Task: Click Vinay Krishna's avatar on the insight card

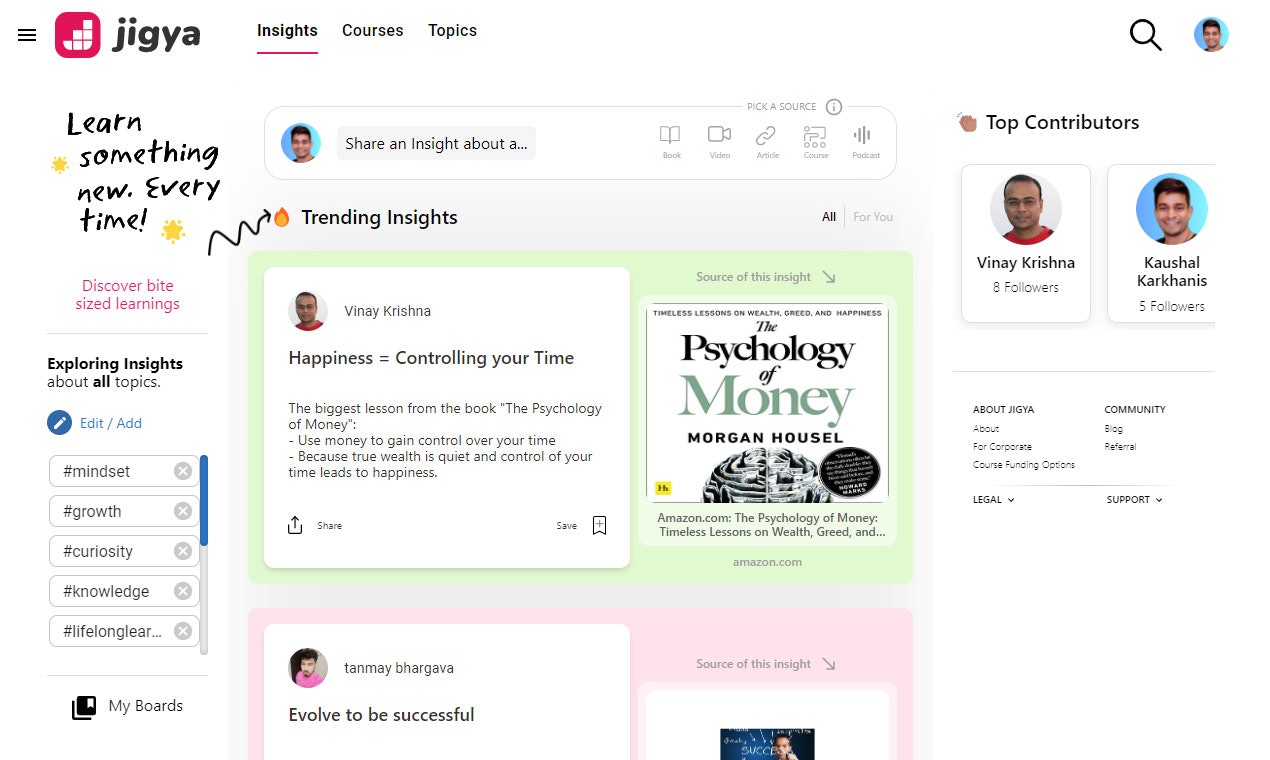Action: [308, 311]
